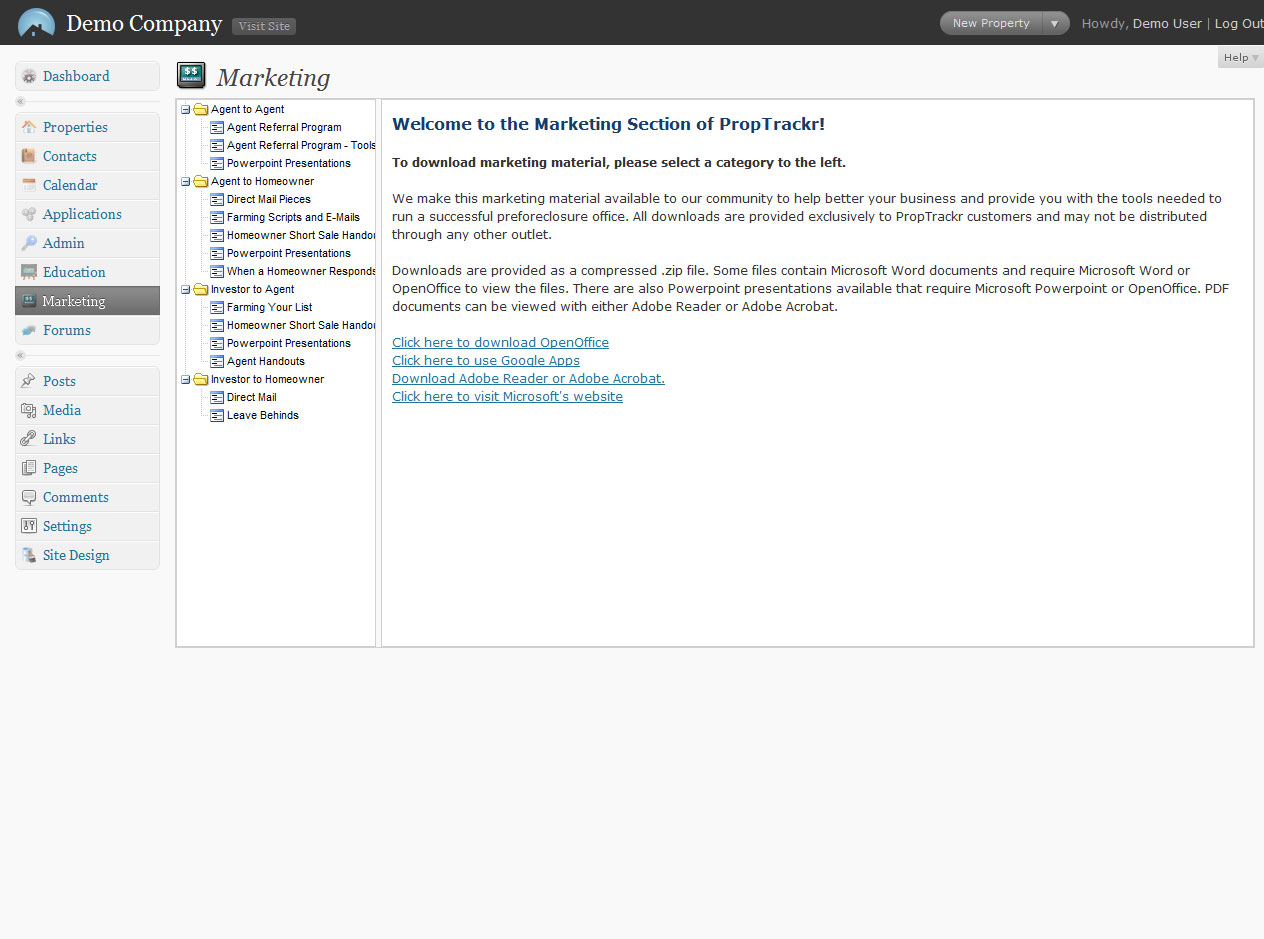Collapse the Agent to Agent folder
The image size is (1264, 939).
click(x=186, y=110)
